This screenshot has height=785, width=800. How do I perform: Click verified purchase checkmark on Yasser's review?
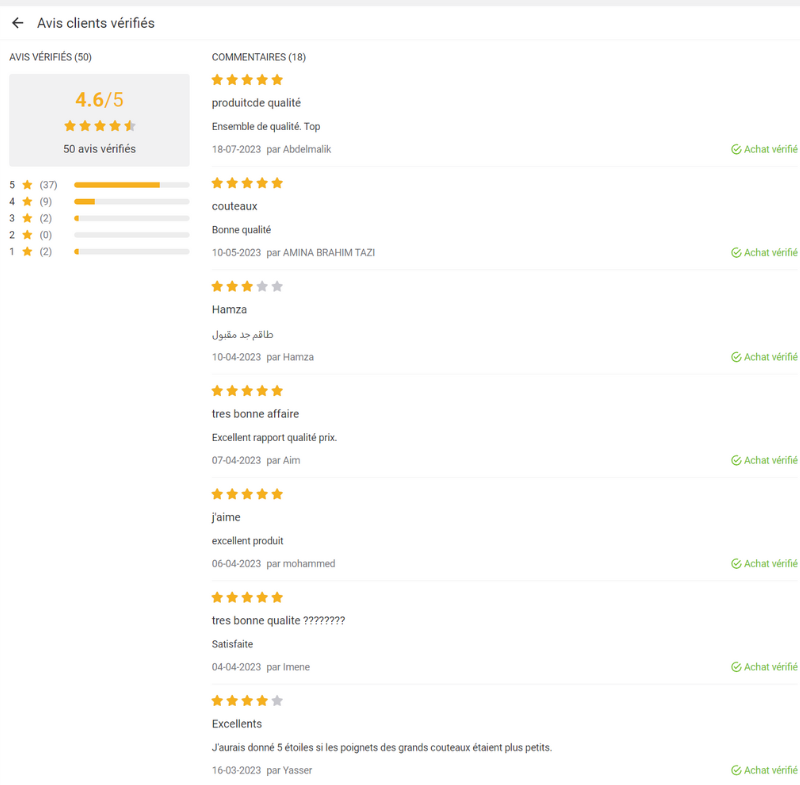tap(736, 771)
